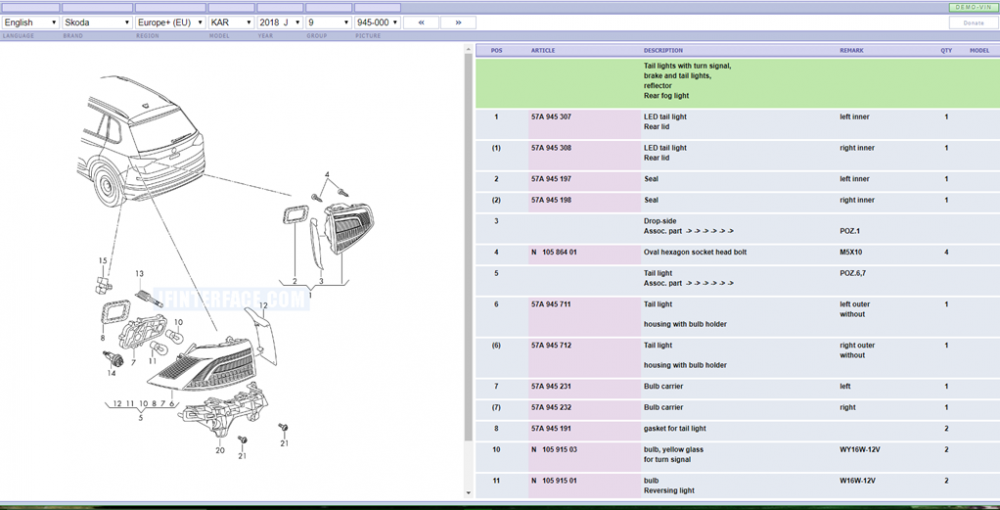1000x510 pixels.
Task: Open the Model dropdown showing KAR
Action: pos(230,22)
